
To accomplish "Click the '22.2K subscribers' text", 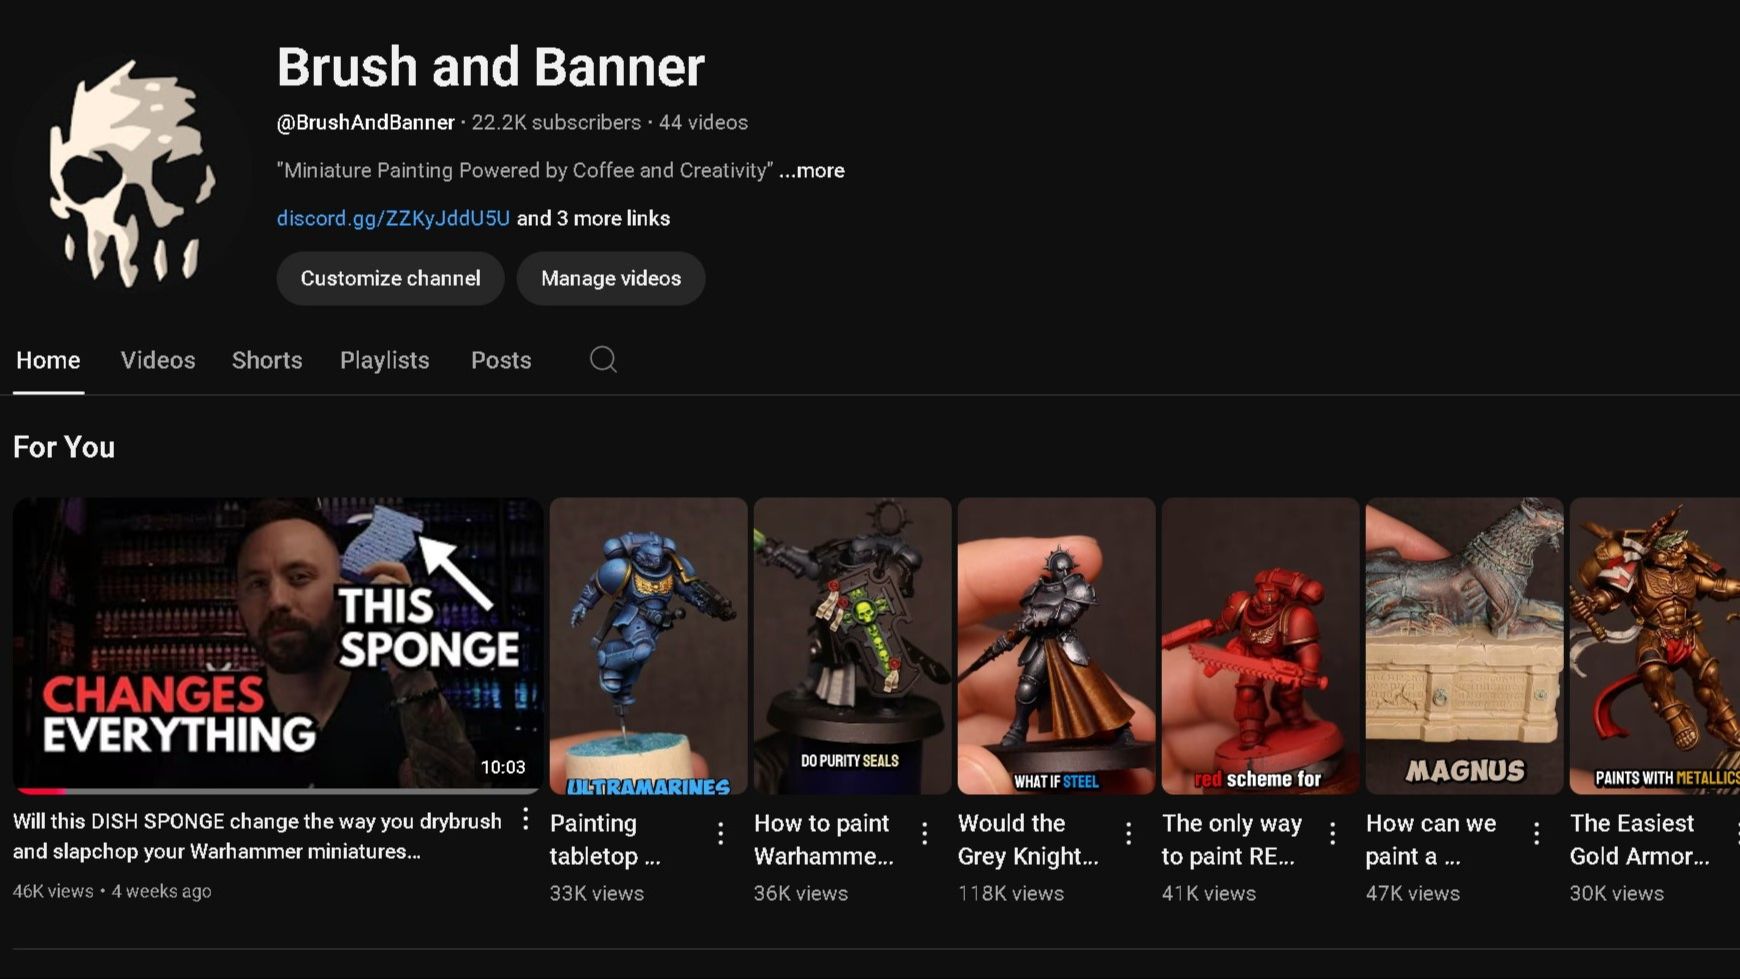I will click(x=556, y=122).
